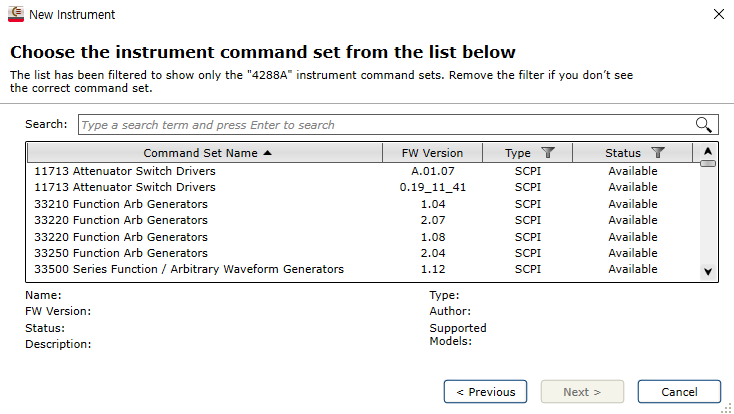Focus the search term input field
Viewport: 734px width, 414px height.
[x=385, y=125]
